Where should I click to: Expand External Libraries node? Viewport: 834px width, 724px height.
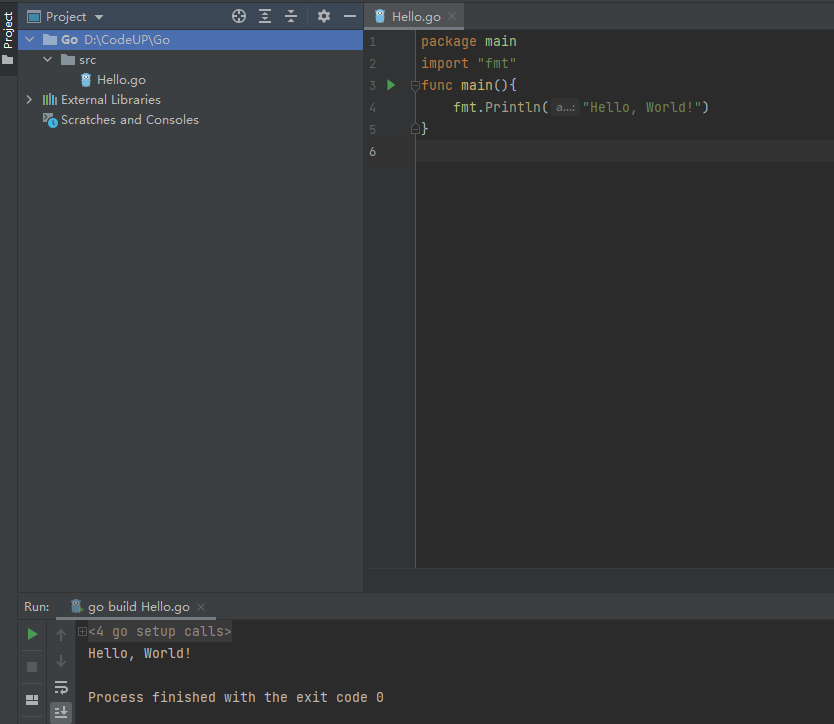(x=29, y=100)
